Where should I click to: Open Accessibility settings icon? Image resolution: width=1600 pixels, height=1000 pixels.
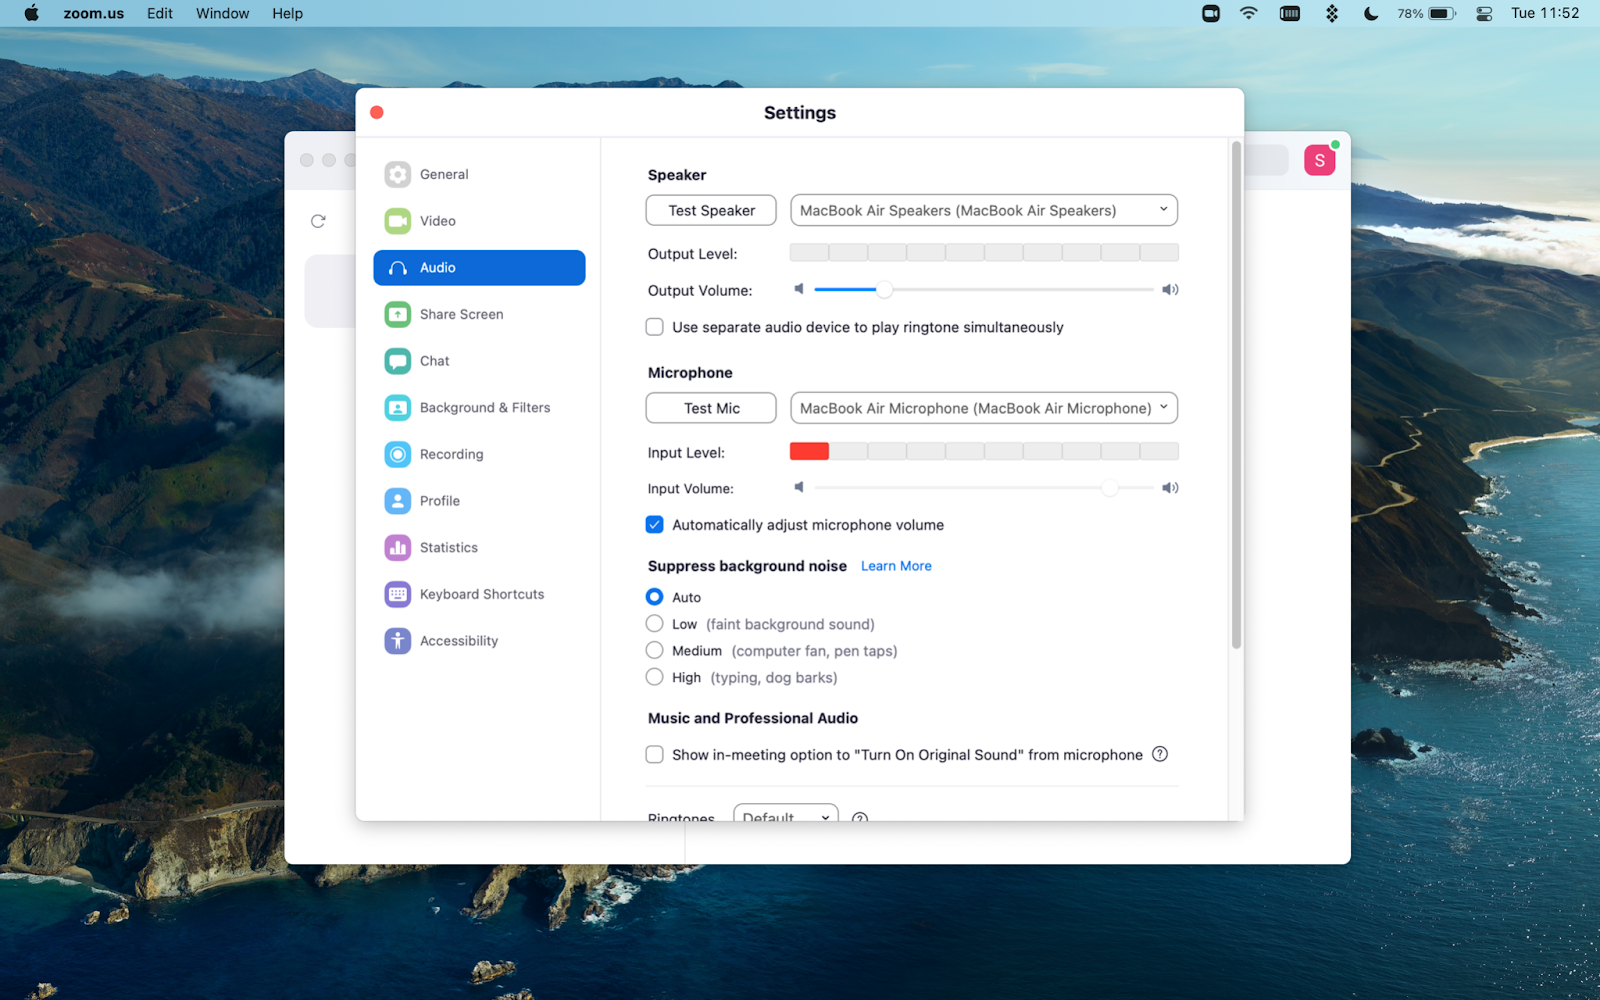397,641
